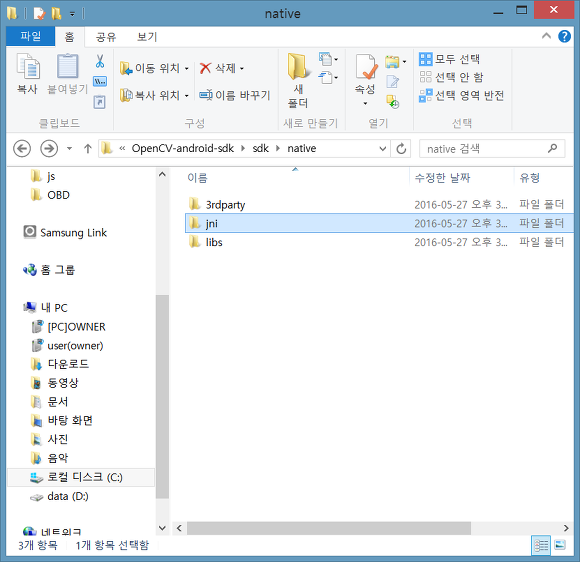Click the Delete (삭제) button
The width and height of the screenshot is (580, 562).
(218, 68)
